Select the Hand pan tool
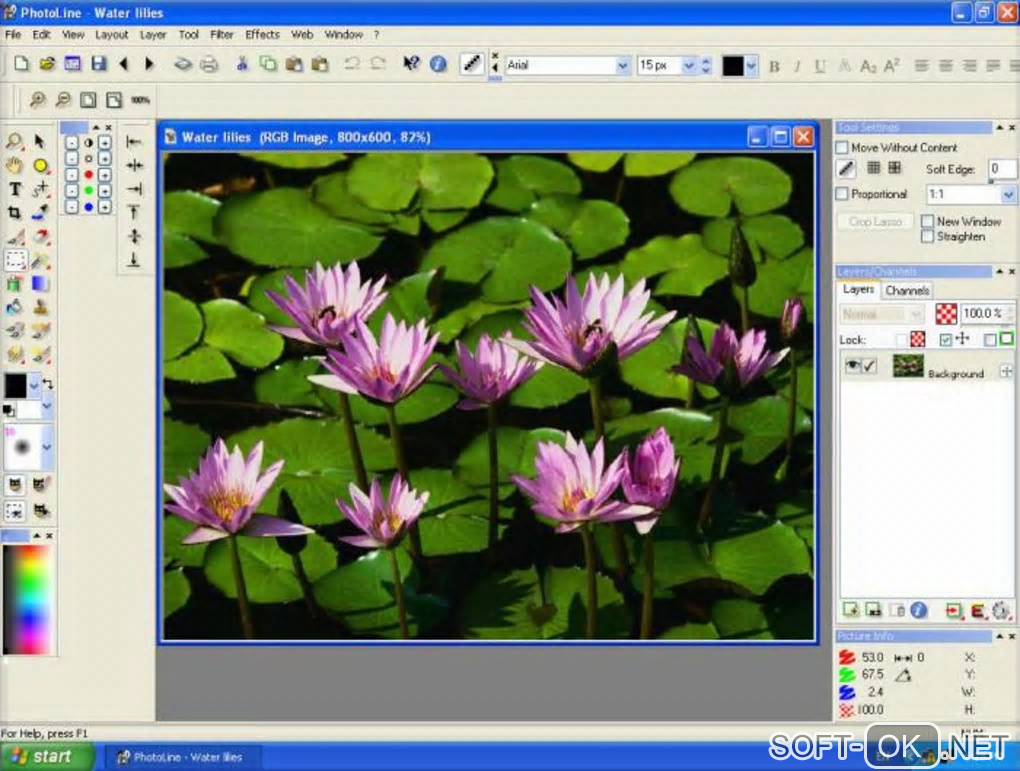 (14, 165)
